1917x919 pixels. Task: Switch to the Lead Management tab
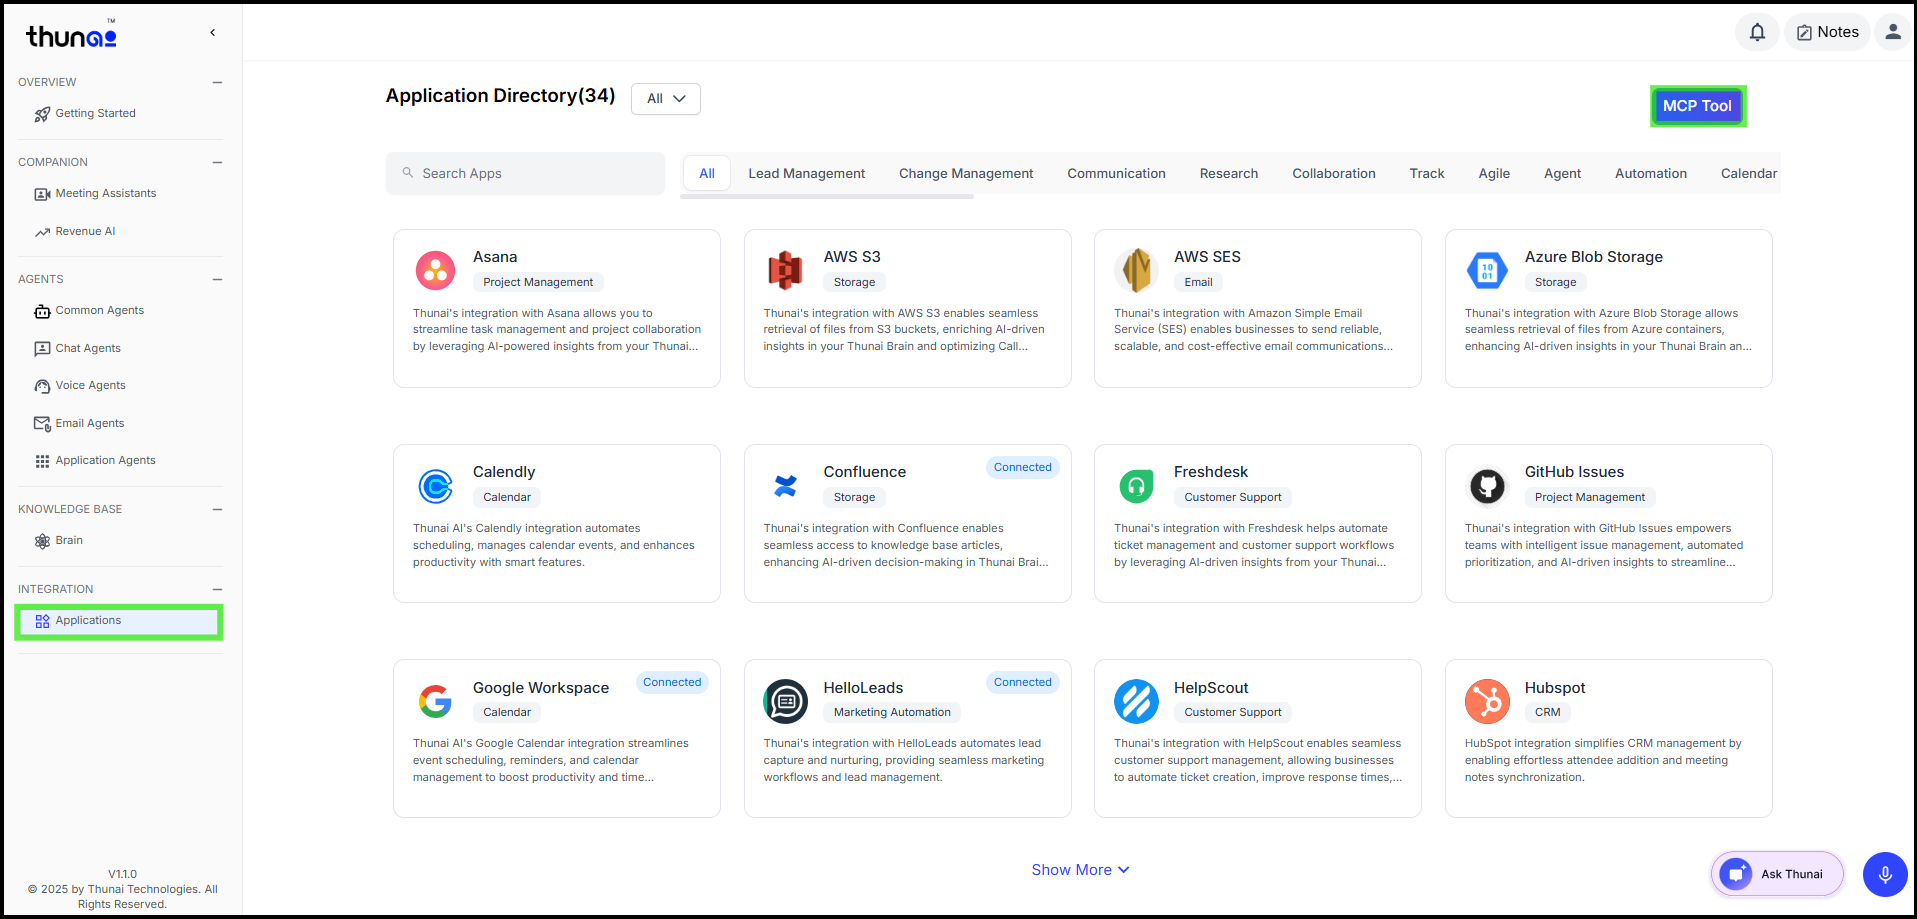tap(806, 174)
